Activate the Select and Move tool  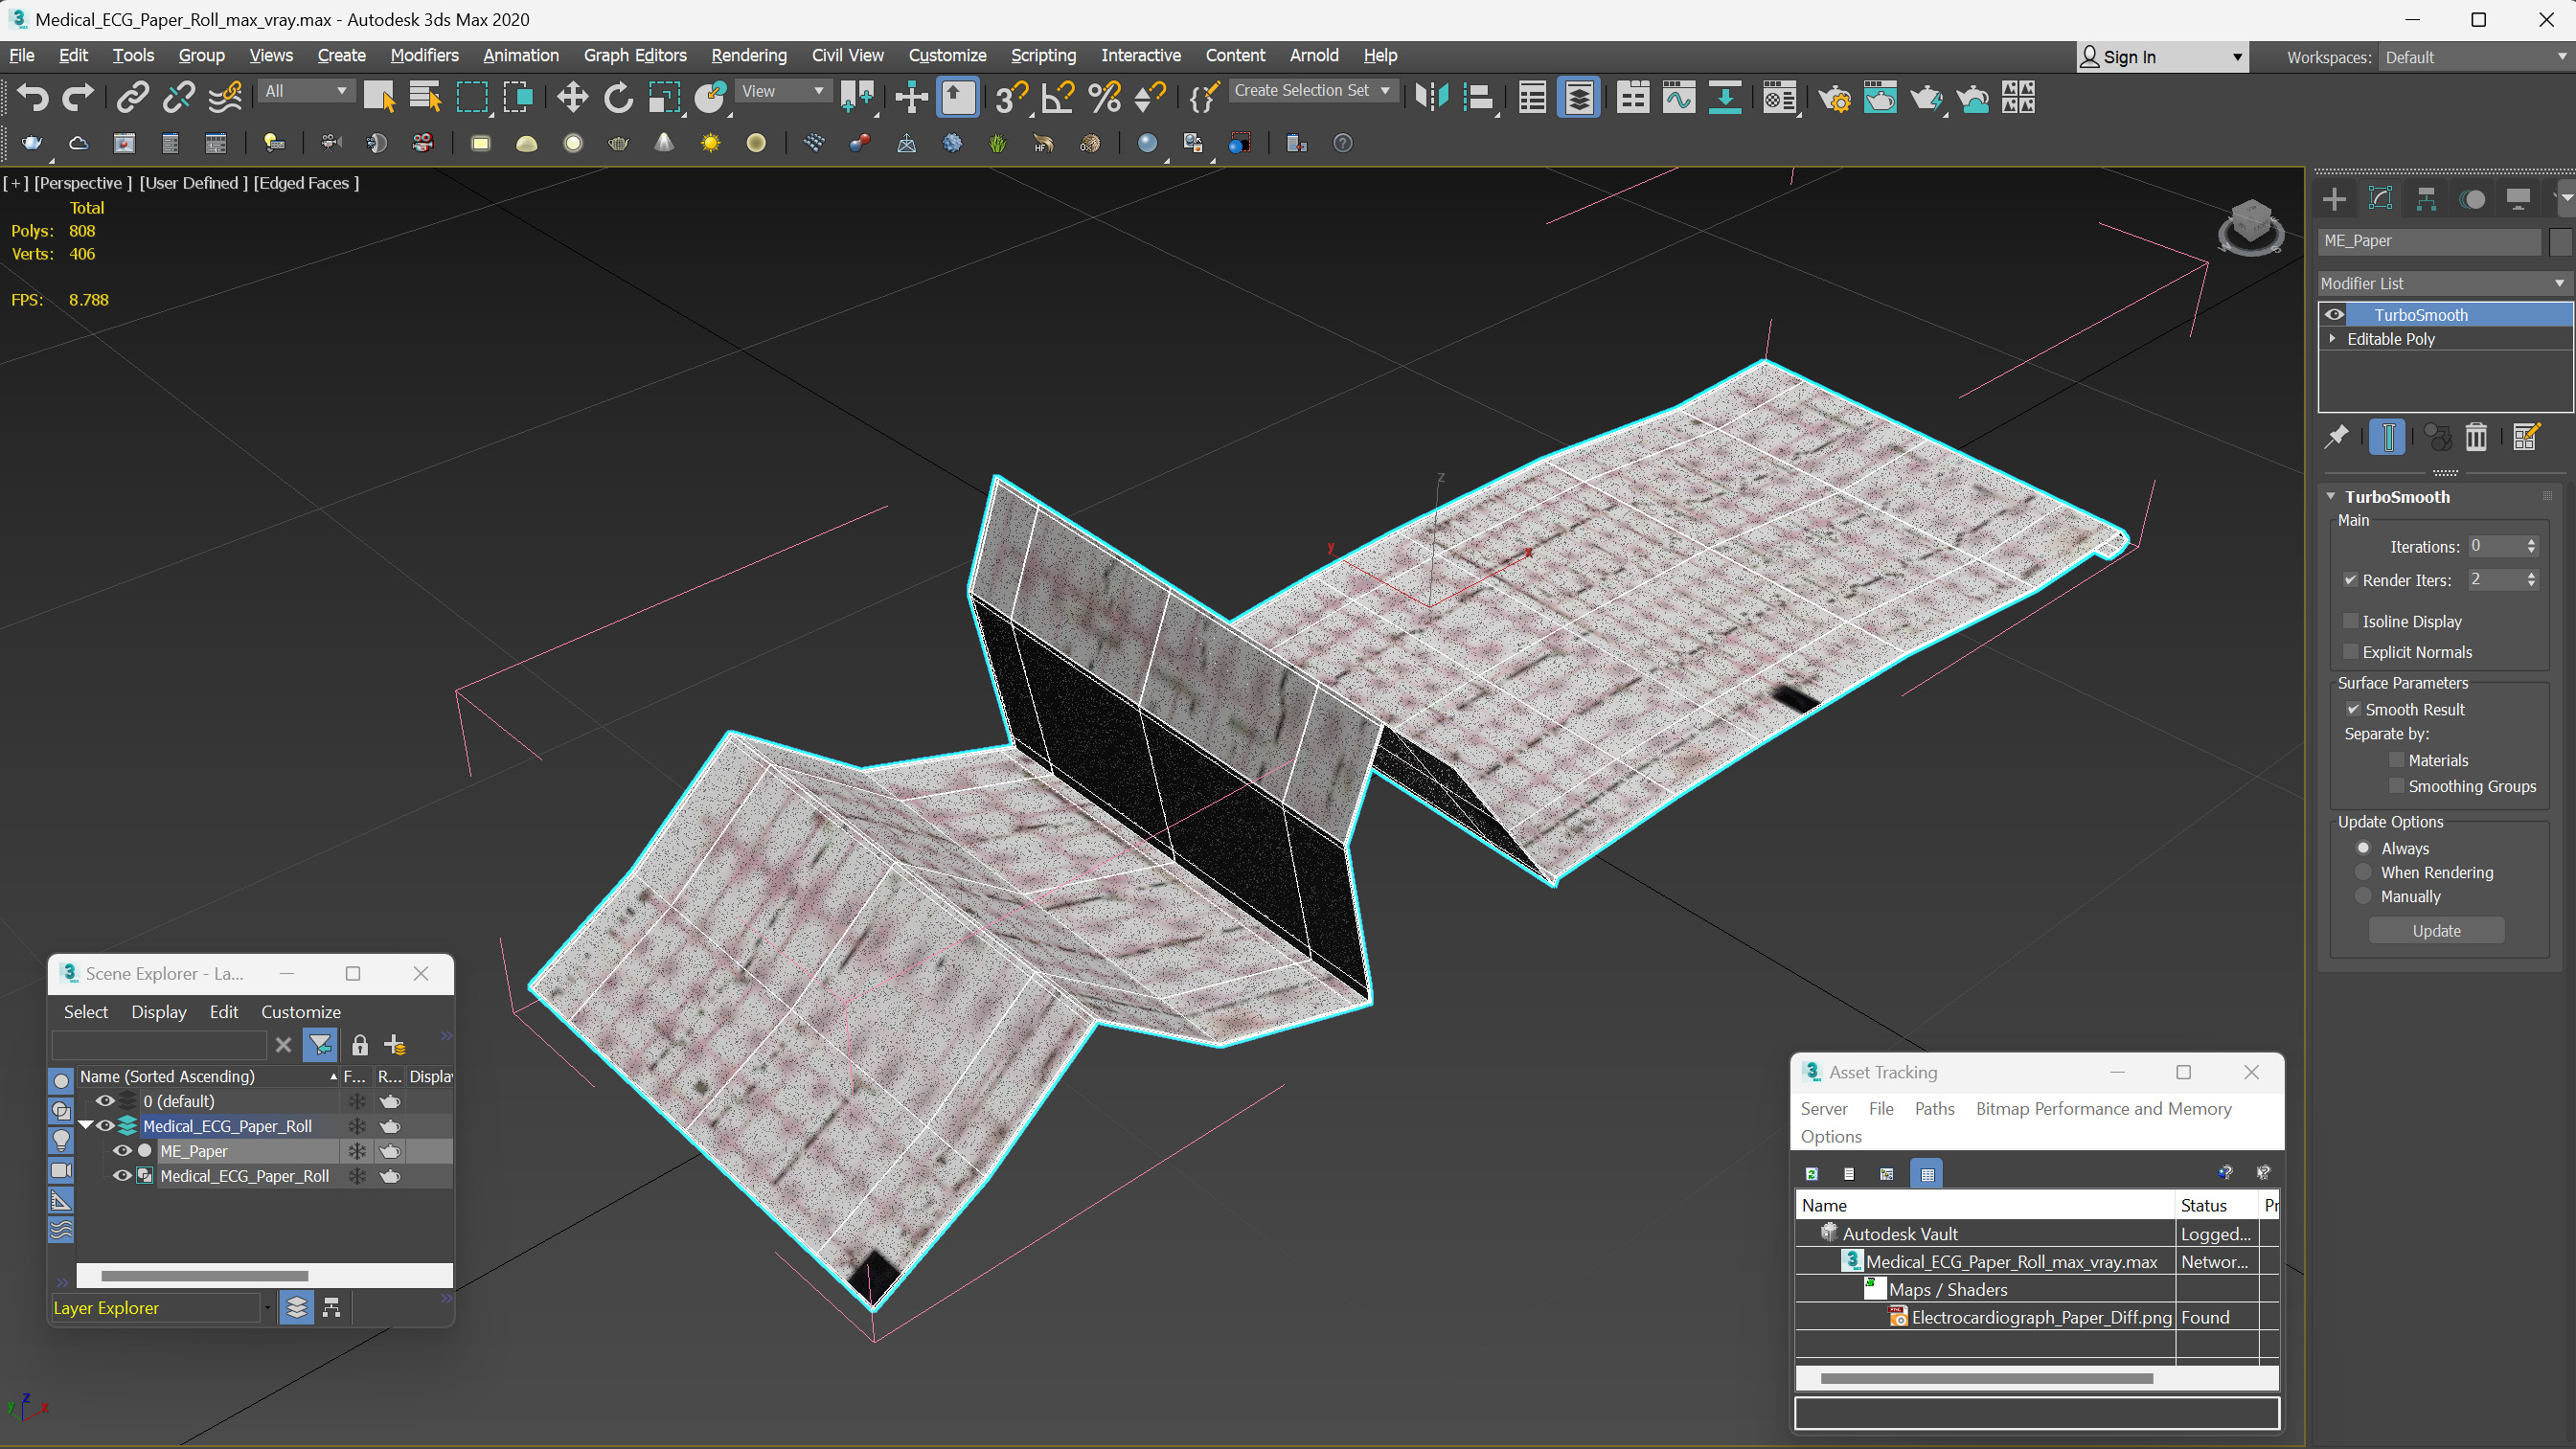[572, 97]
